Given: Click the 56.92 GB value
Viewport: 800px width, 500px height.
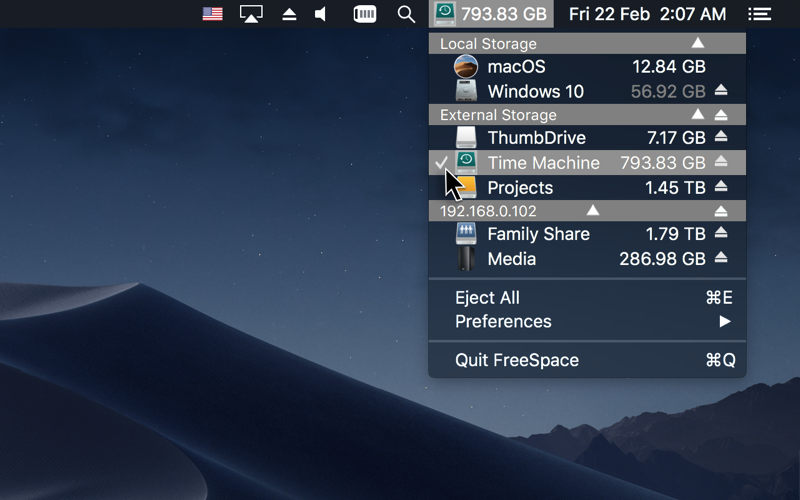Looking at the screenshot, I should (668, 91).
